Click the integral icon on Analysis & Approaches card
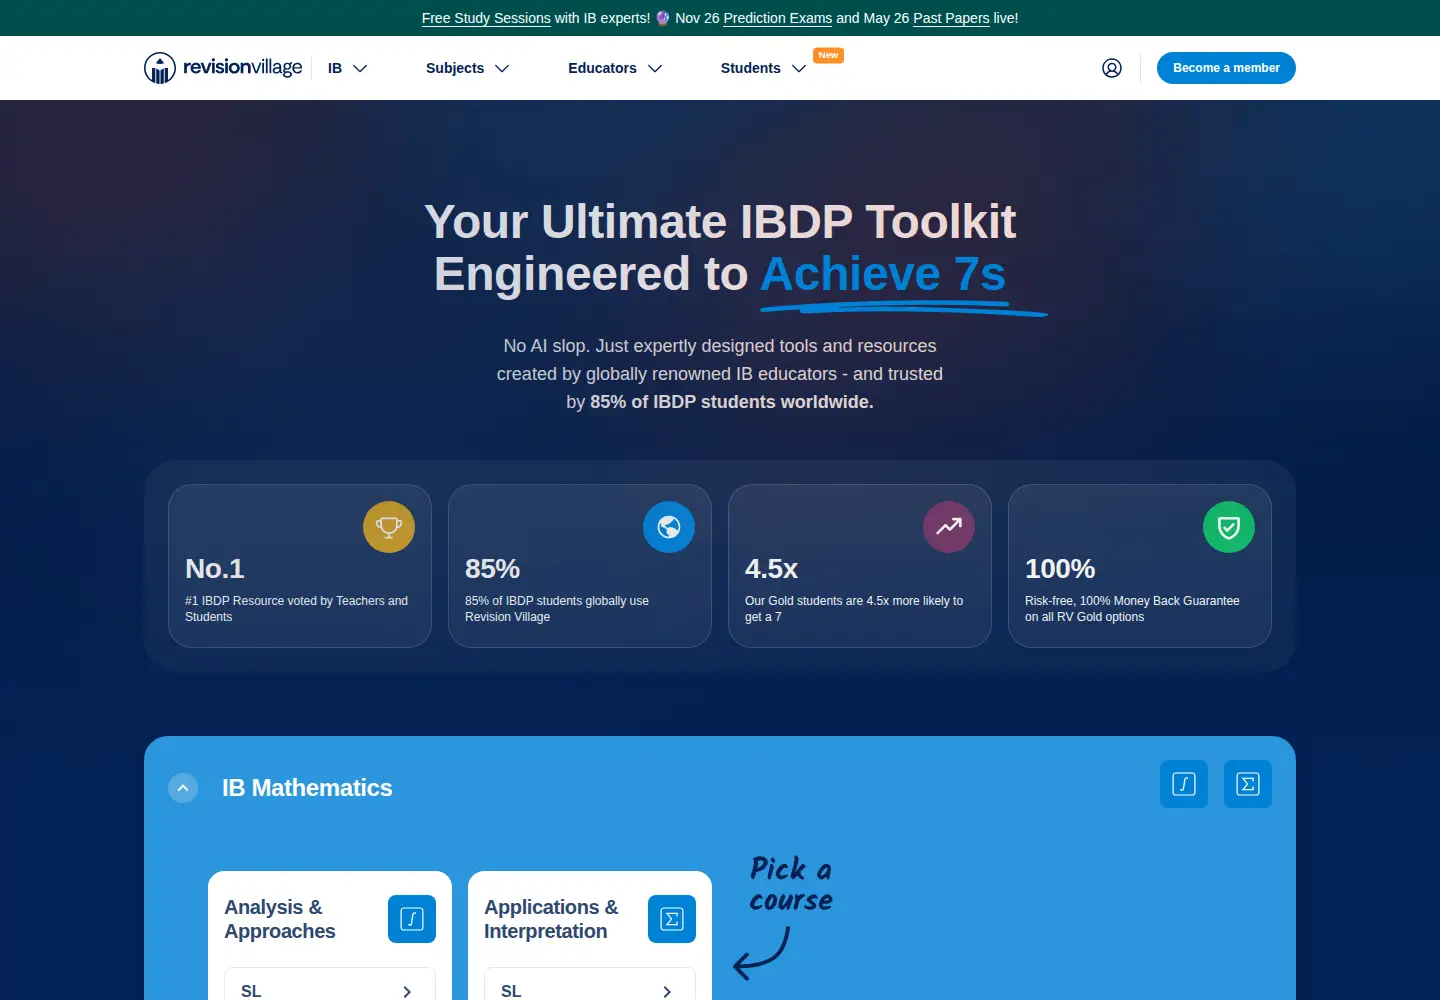Viewport: 1440px width, 1000px height. tap(412, 919)
